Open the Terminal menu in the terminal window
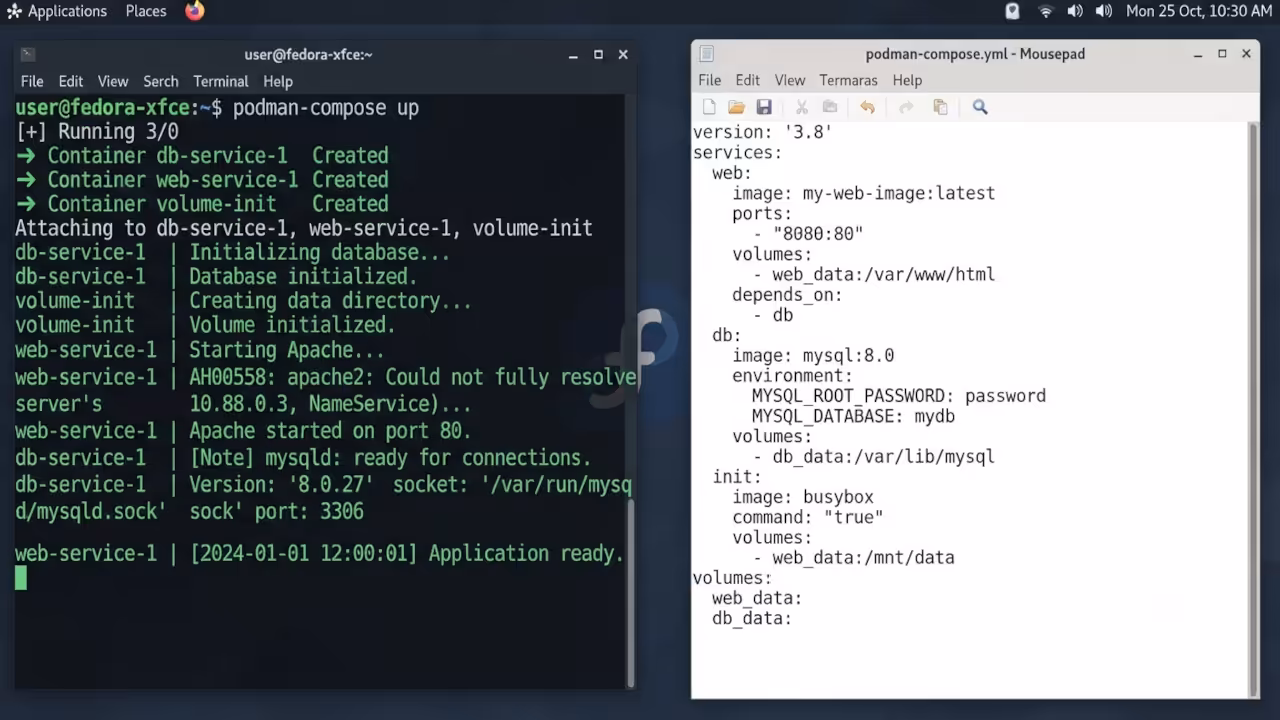 click(x=221, y=82)
